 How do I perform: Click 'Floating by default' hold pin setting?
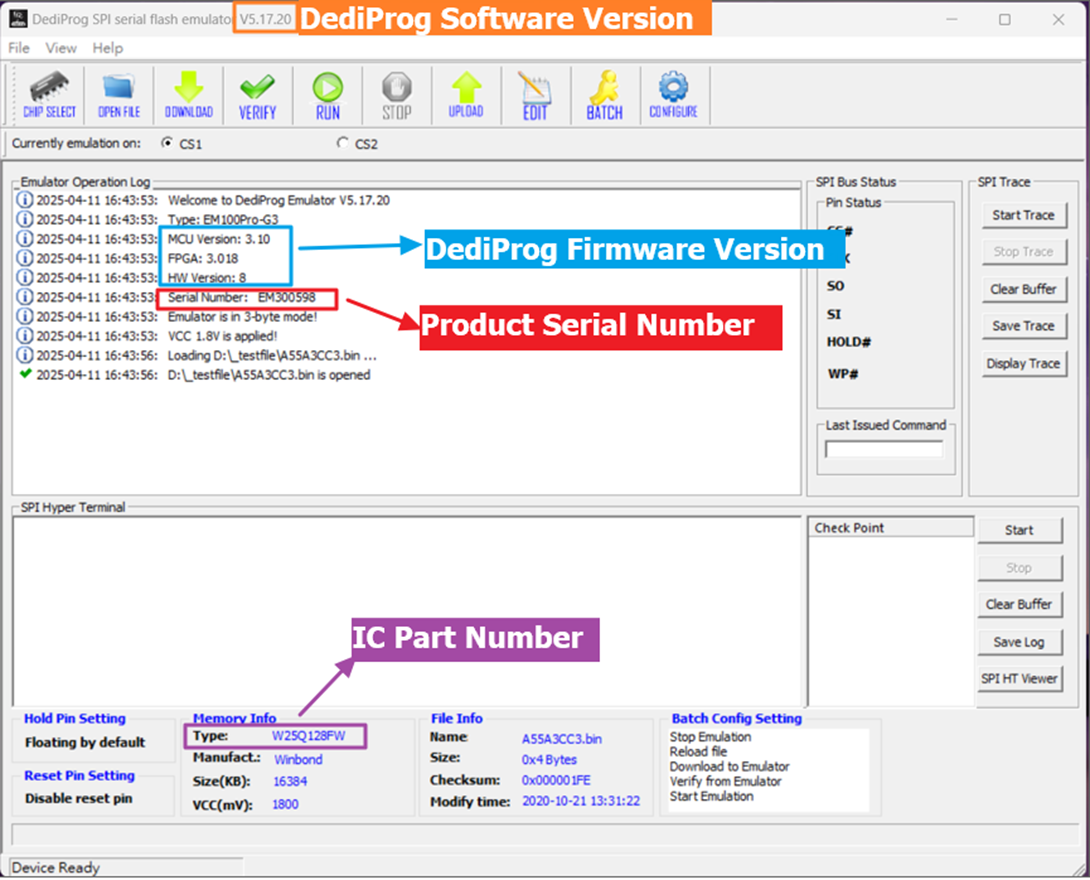pyautogui.click(x=85, y=743)
